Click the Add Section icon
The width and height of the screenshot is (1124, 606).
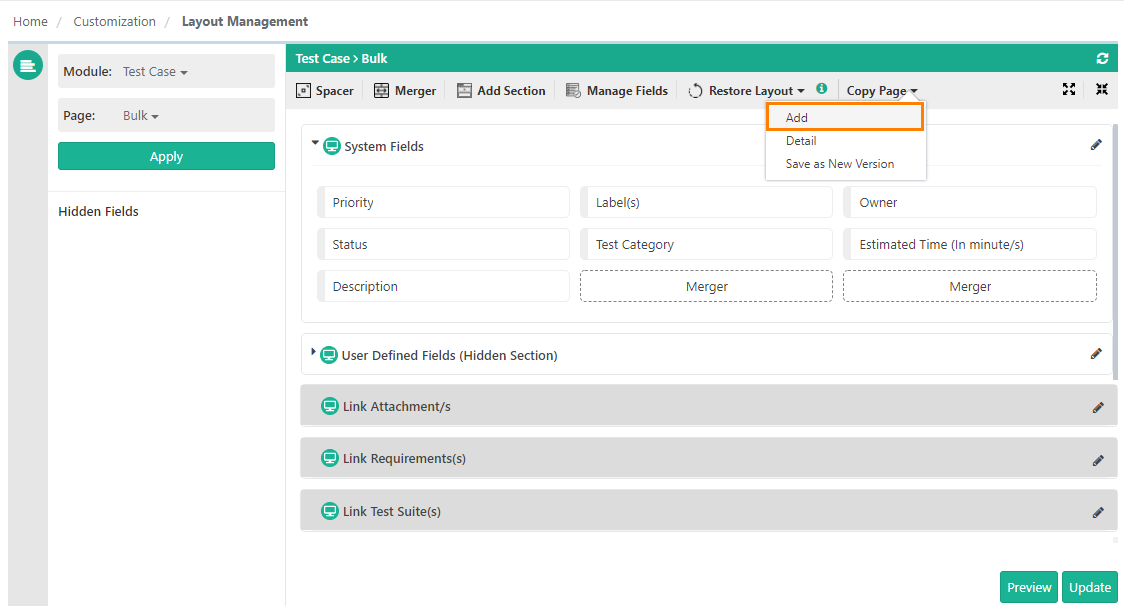tap(463, 90)
